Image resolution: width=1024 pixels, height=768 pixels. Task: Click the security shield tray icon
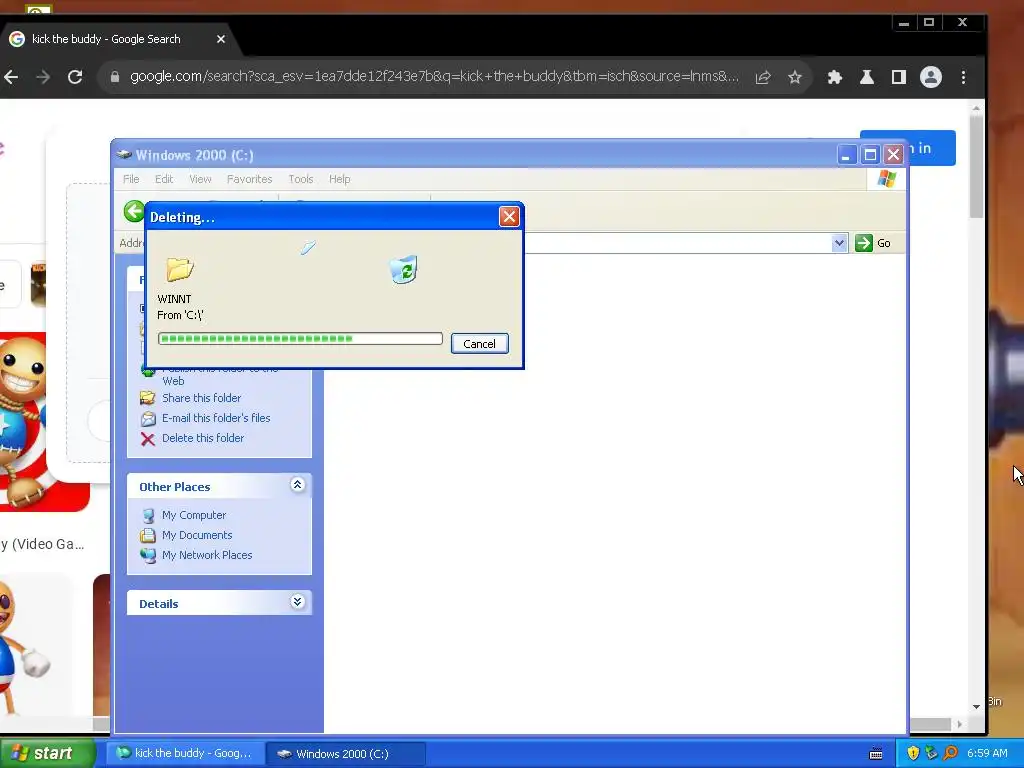click(x=913, y=753)
